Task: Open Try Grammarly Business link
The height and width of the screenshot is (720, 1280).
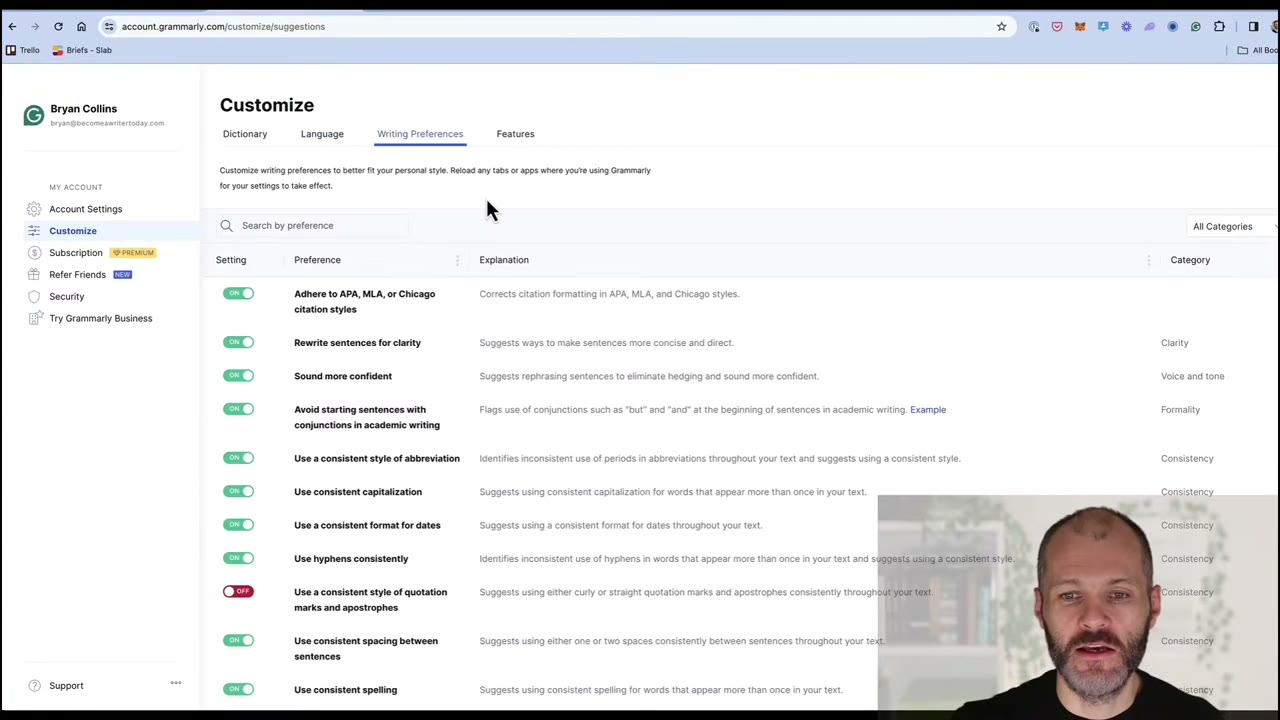Action: coord(101,319)
